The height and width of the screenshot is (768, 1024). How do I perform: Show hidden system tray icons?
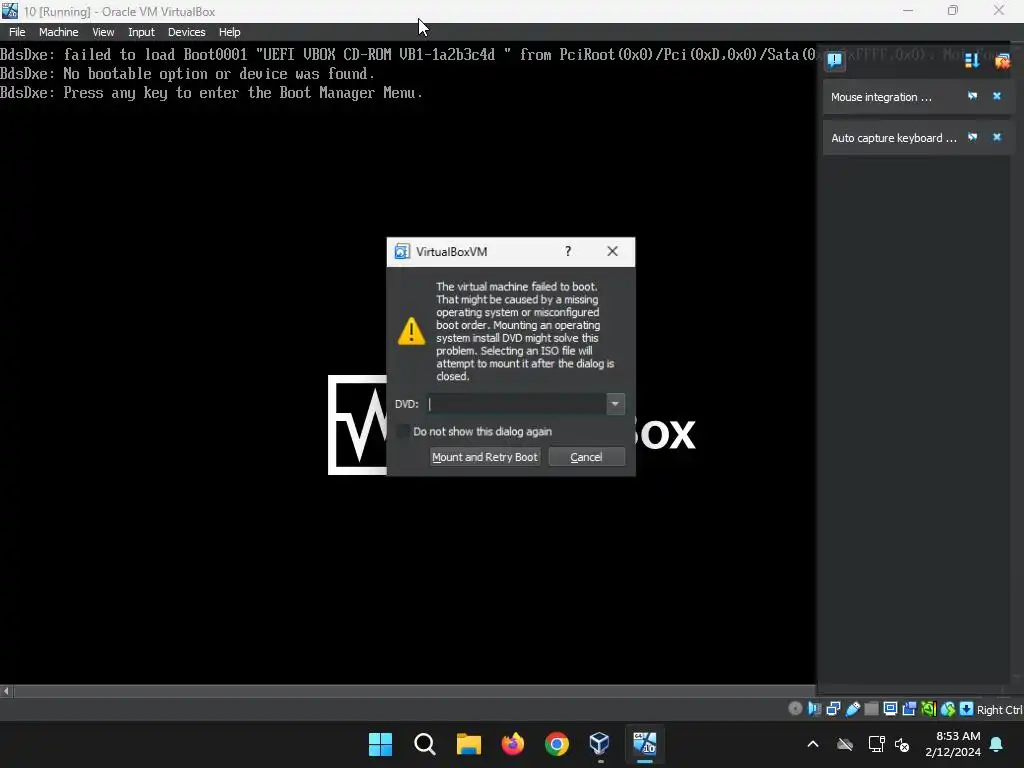point(813,744)
